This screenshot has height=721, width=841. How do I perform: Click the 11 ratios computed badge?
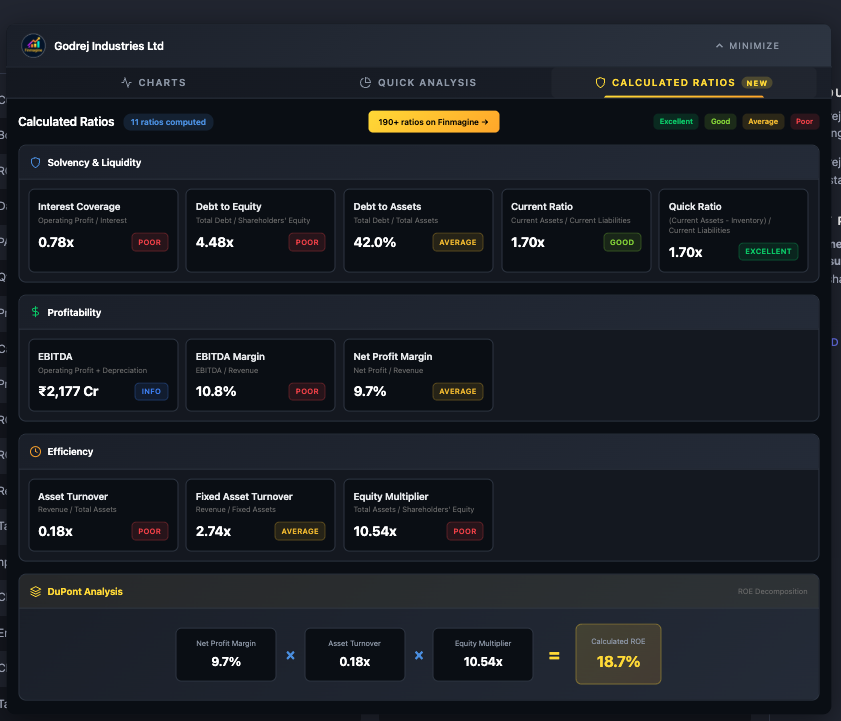(167, 121)
